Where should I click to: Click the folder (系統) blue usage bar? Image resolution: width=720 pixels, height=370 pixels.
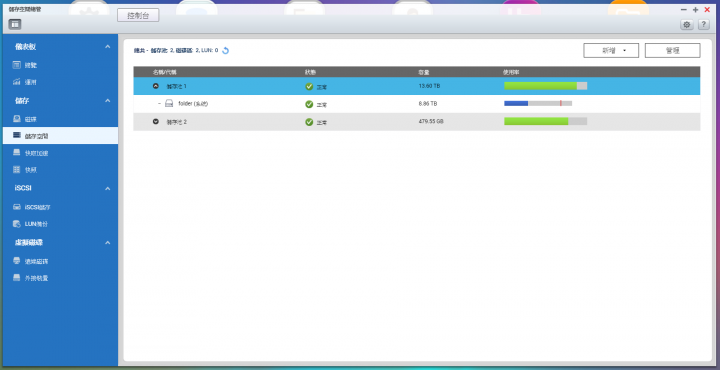[538, 104]
